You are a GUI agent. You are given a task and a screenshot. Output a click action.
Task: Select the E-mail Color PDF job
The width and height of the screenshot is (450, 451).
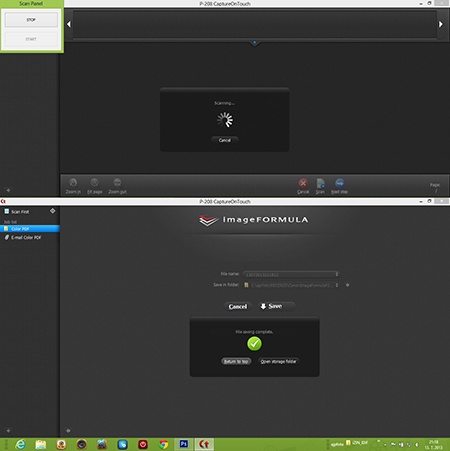click(x=30, y=237)
